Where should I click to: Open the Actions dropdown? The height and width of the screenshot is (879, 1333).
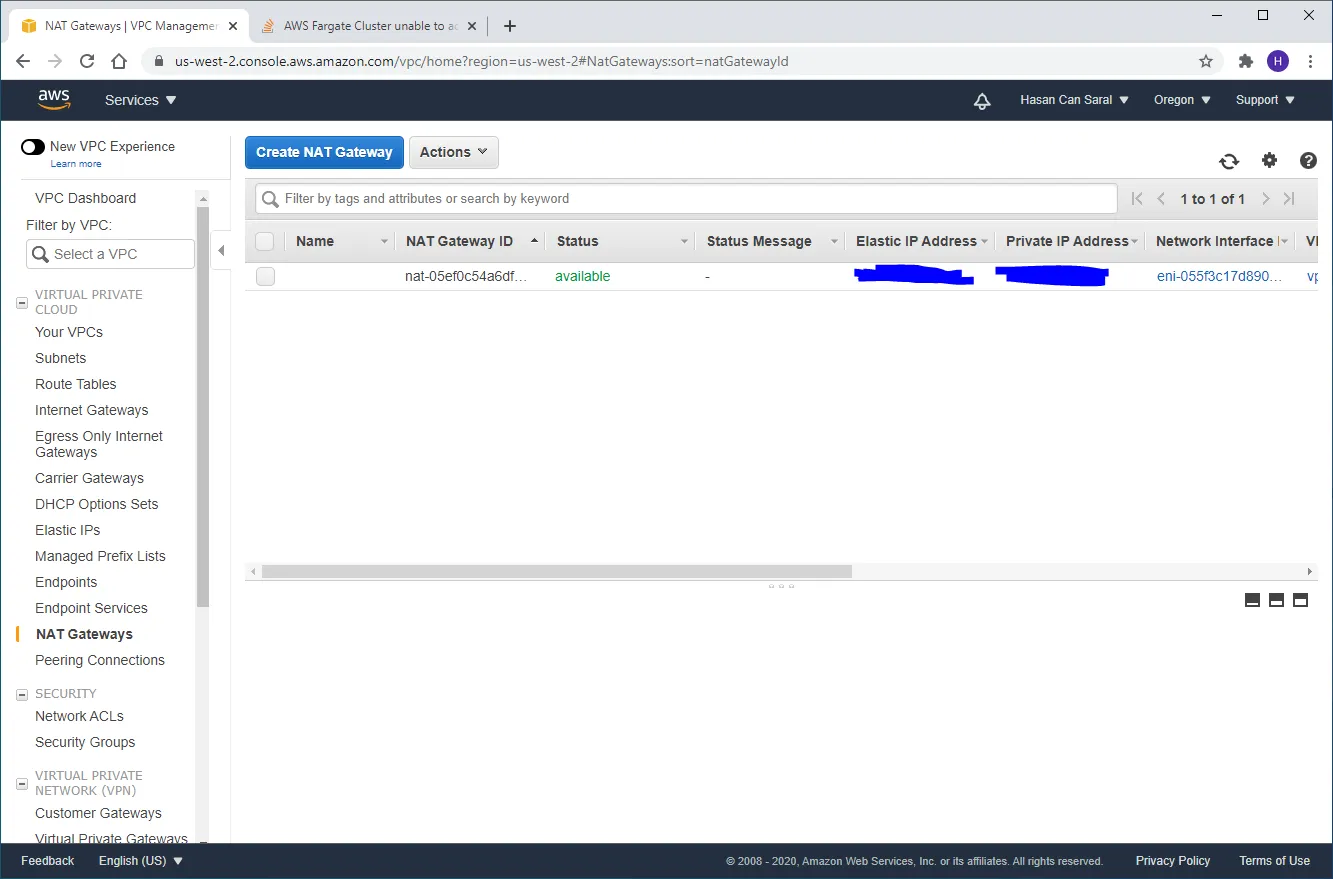[x=454, y=152]
